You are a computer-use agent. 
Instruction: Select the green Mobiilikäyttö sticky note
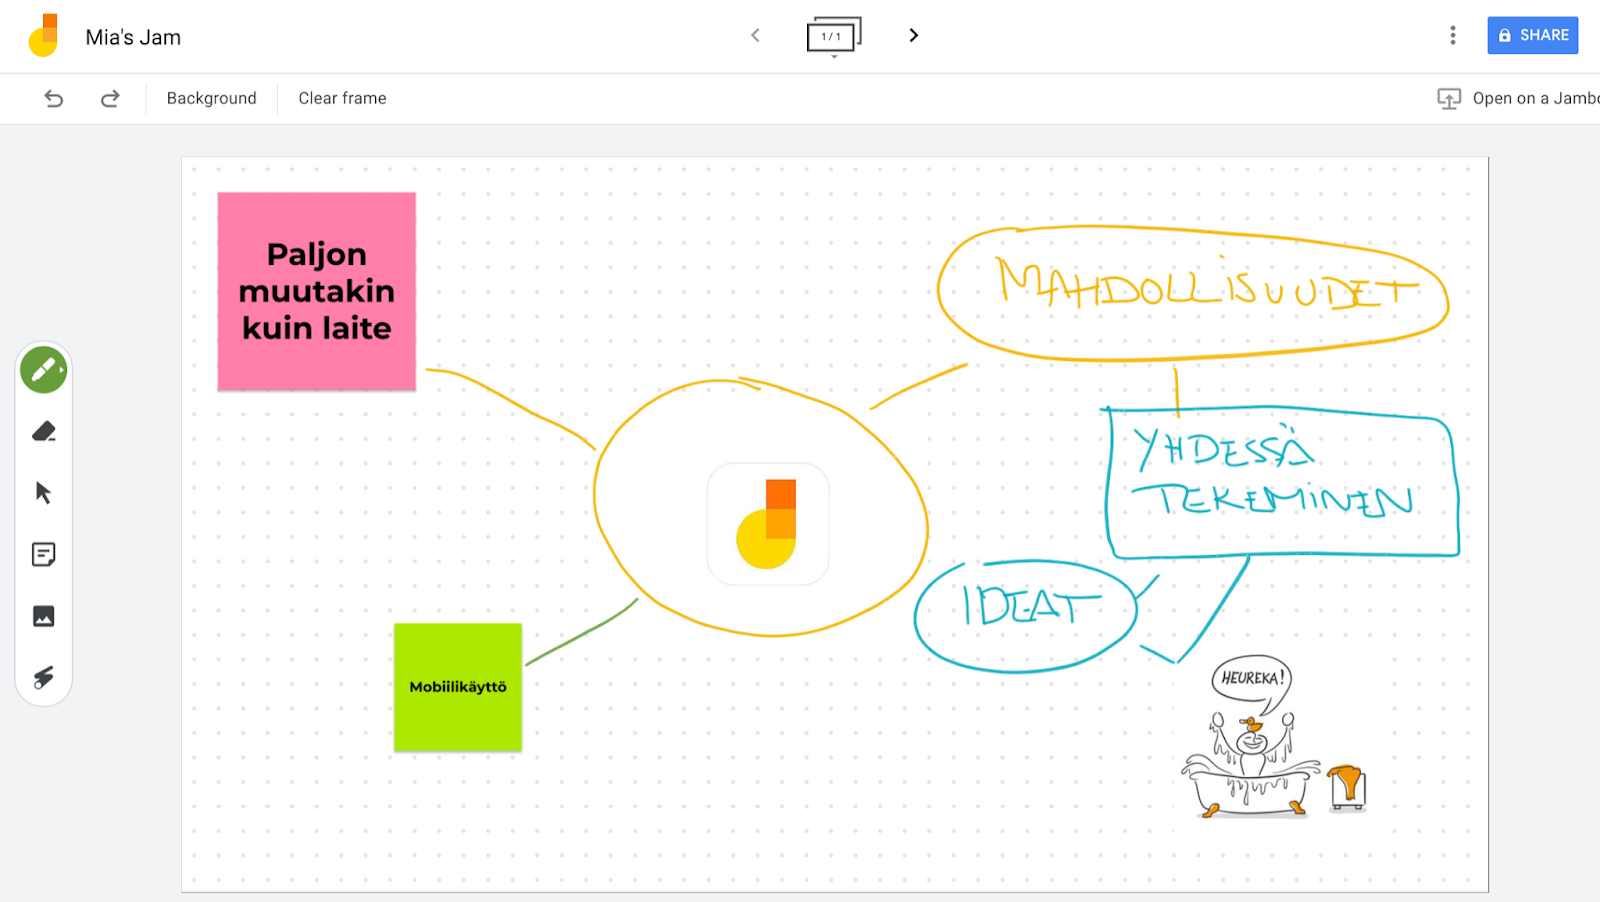click(458, 687)
